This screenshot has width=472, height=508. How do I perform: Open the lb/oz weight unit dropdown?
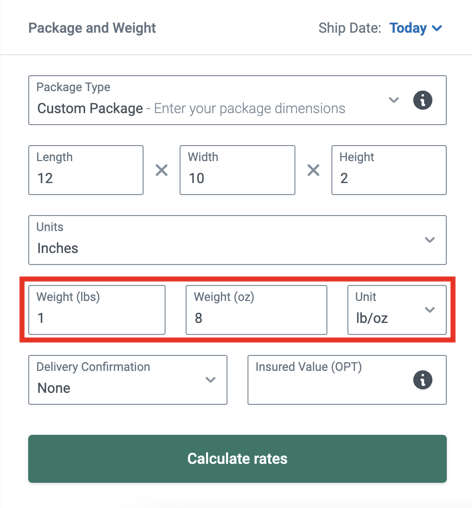click(397, 310)
